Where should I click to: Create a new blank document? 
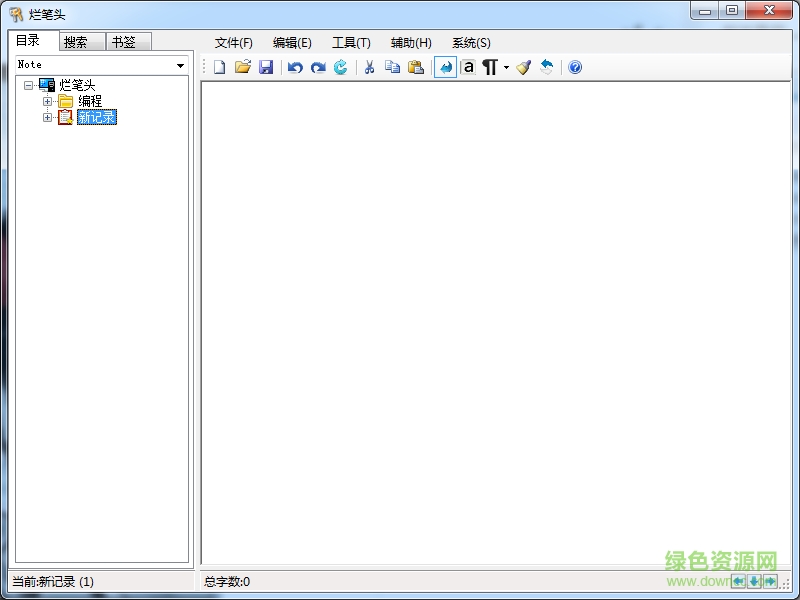[219, 67]
